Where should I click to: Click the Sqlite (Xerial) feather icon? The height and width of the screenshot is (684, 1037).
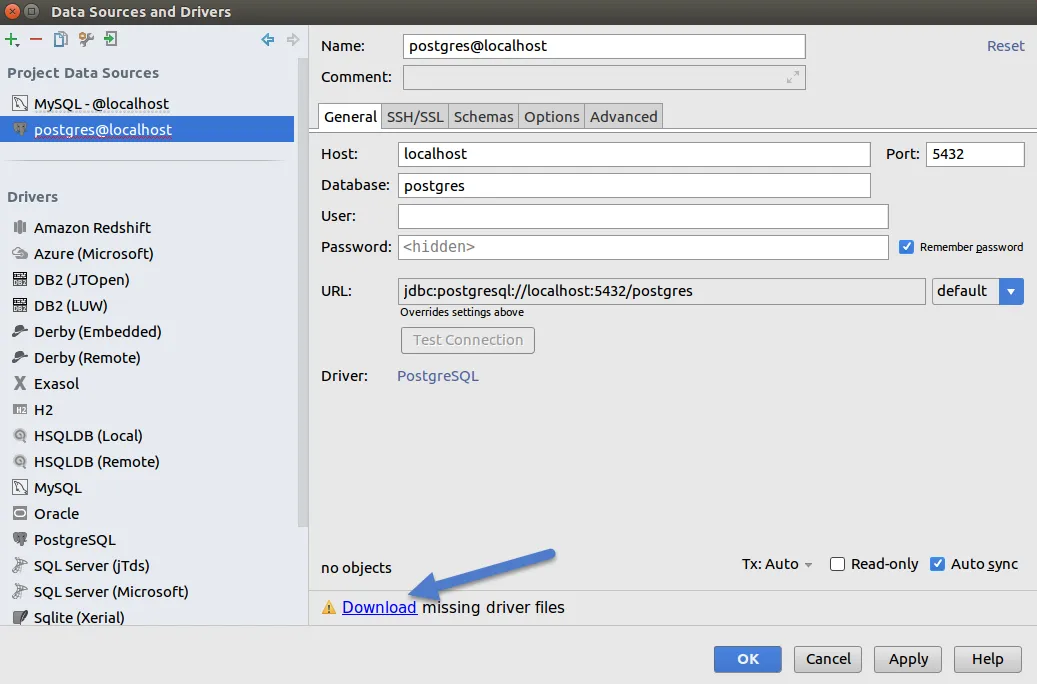(x=21, y=617)
